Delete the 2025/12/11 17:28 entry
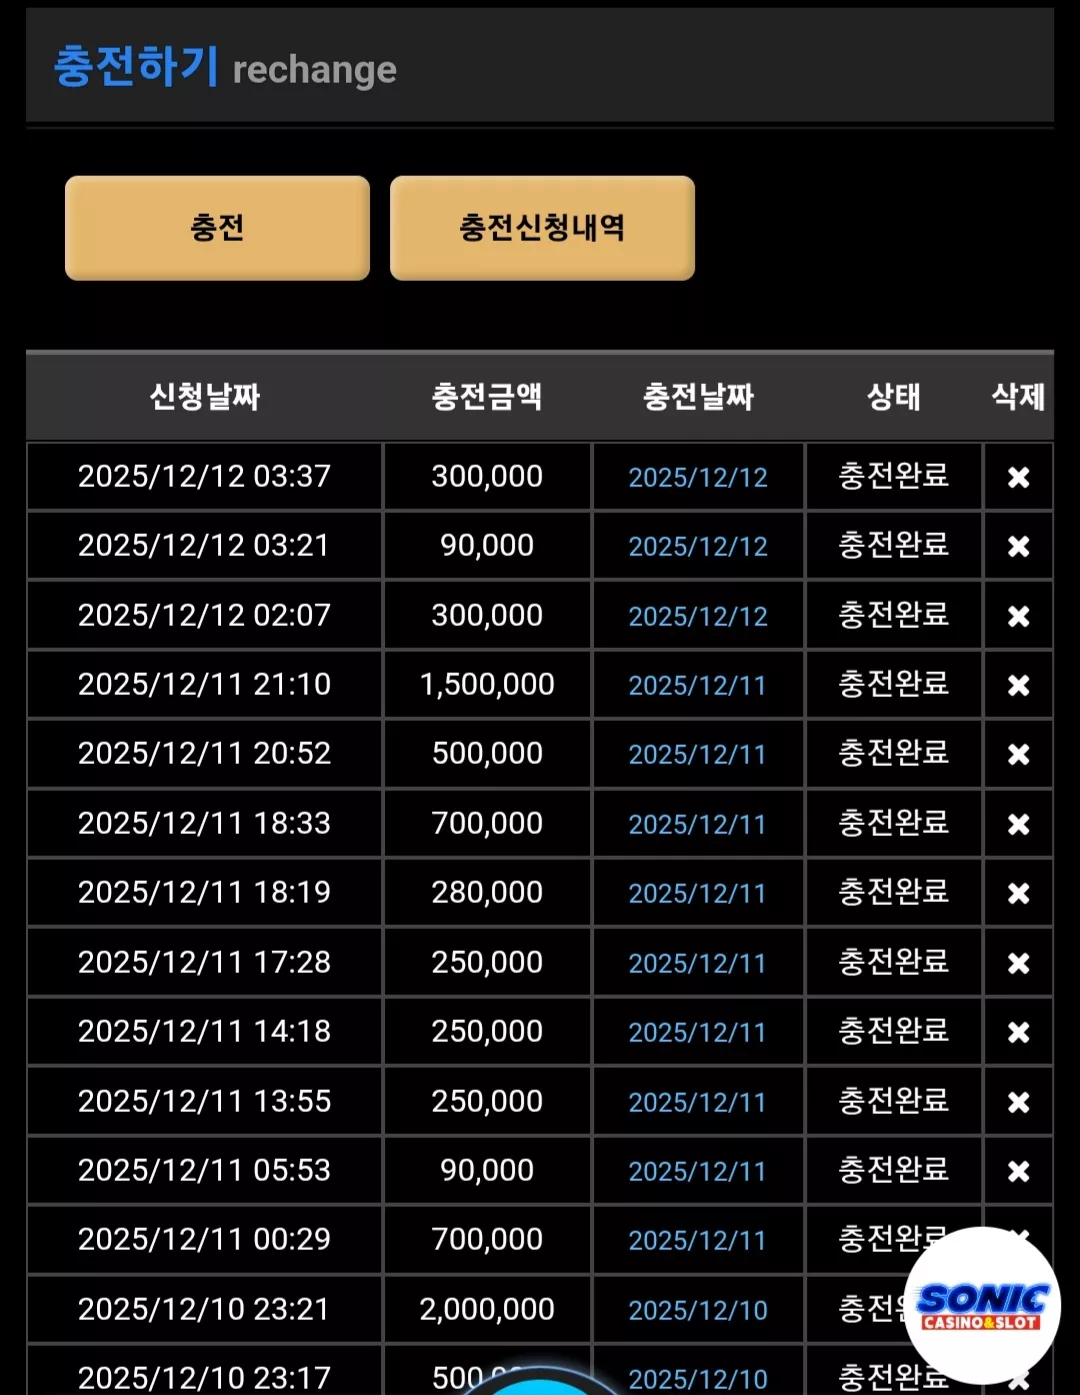Viewport: 1080px width, 1395px height. tap(1018, 963)
